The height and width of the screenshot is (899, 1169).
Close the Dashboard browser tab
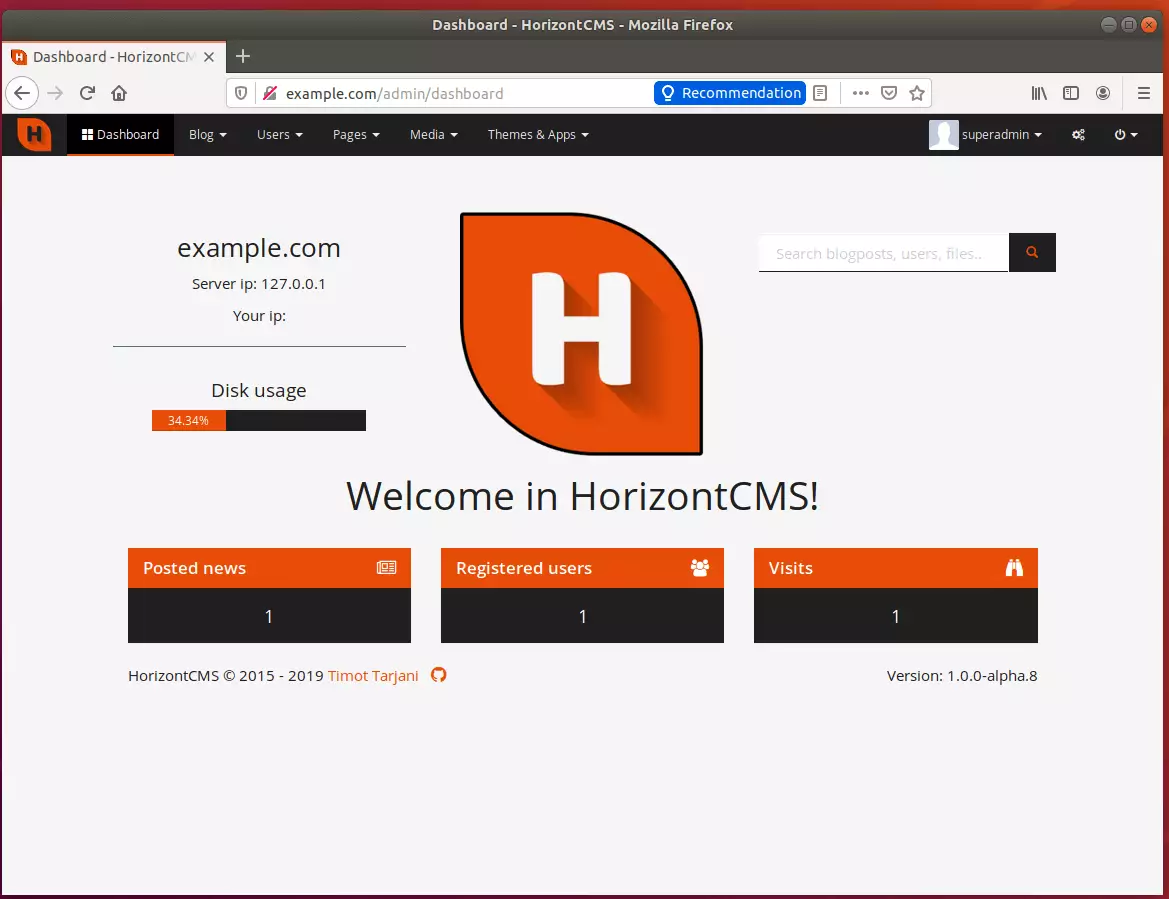(209, 57)
